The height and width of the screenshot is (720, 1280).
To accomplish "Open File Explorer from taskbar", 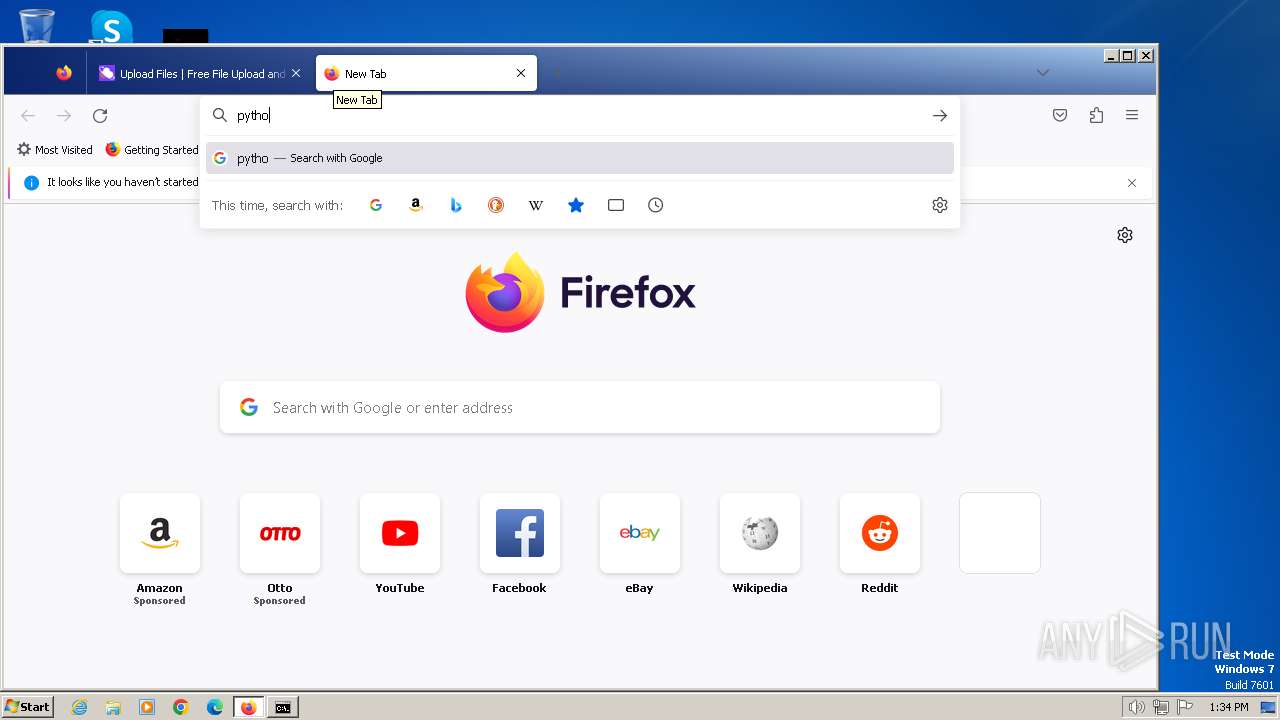I will tap(113, 707).
